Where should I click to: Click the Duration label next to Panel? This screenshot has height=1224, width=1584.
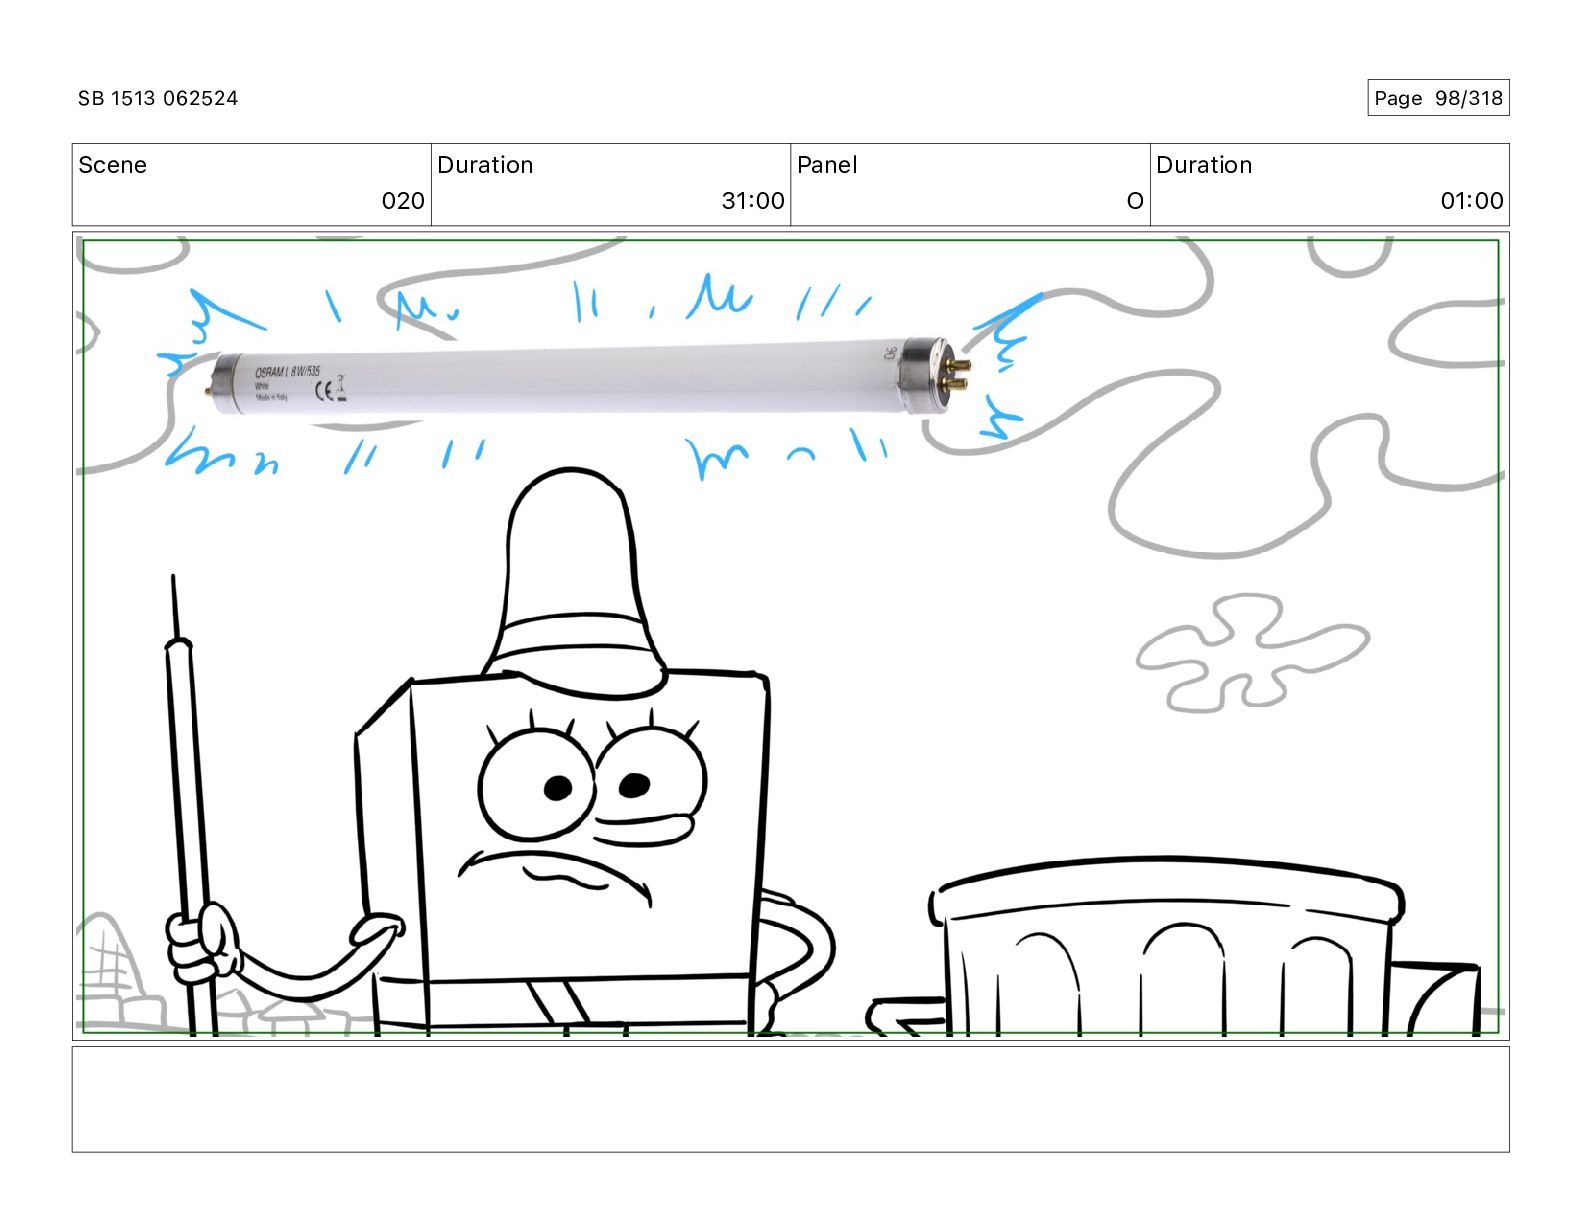(1204, 165)
